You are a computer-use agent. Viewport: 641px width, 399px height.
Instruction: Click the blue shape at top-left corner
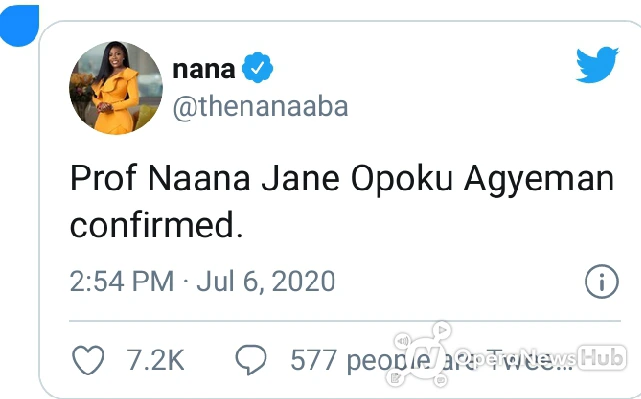19,25
